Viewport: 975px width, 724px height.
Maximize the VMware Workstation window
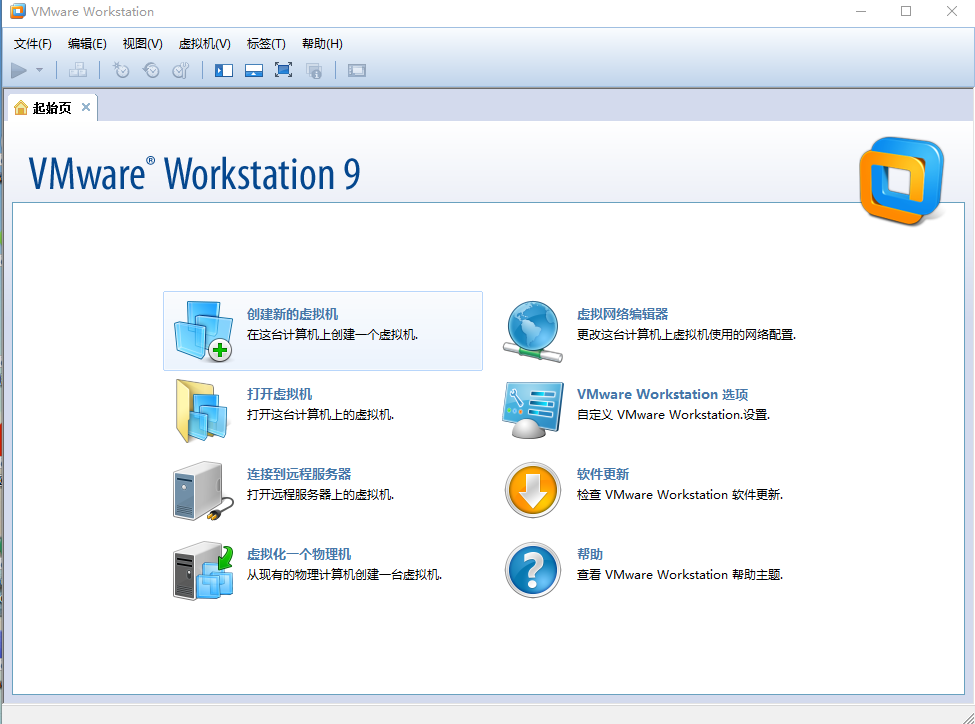point(906,11)
